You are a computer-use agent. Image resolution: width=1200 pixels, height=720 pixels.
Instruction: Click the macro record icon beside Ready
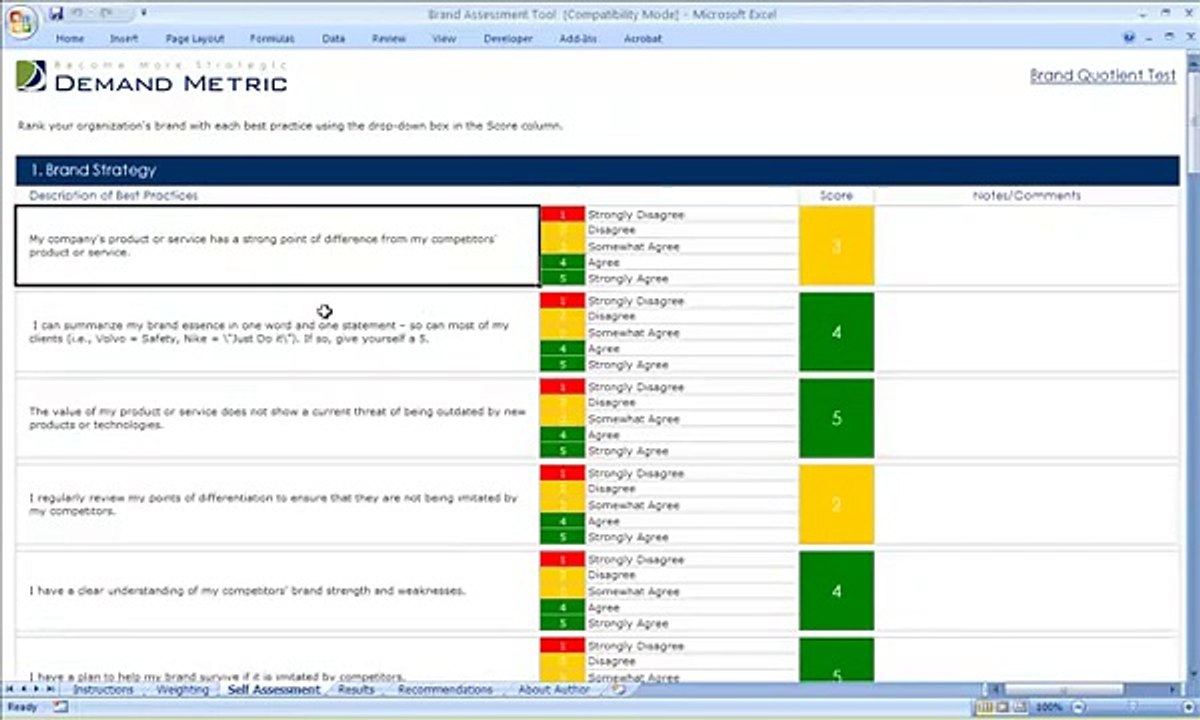[62, 707]
